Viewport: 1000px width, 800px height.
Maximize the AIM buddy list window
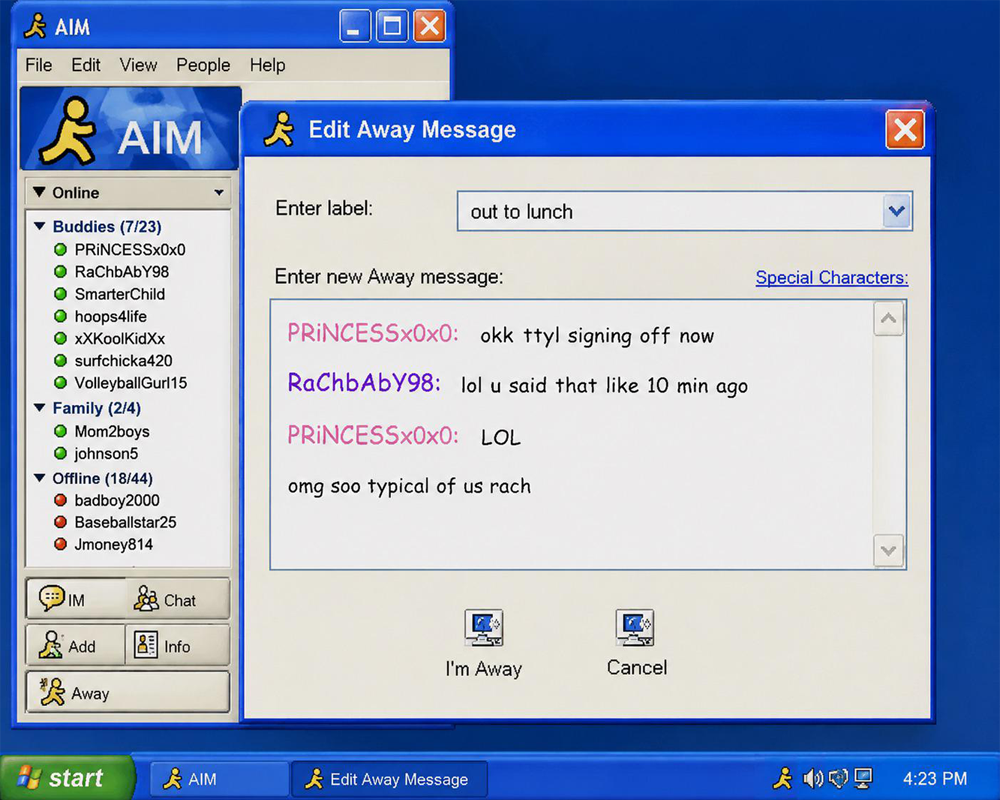pos(392,26)
